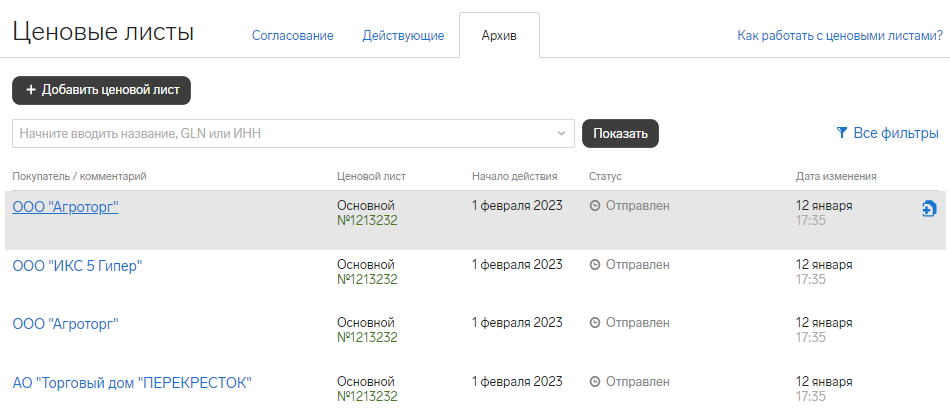Click the clock status icon in ПЕРЕКРЕСТОК row
Image resolution: width=950 pixels, height=414 pixels.
coord(595,382)
